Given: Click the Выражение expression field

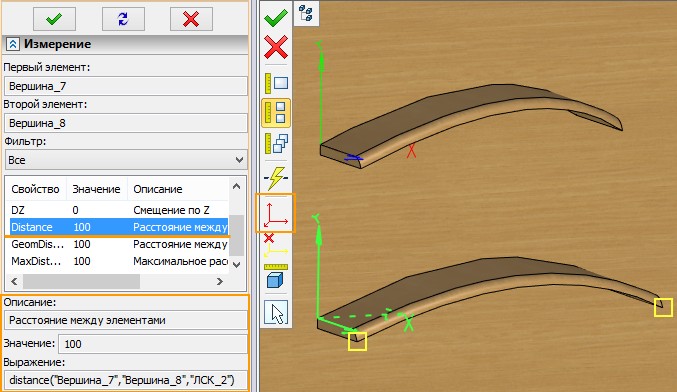Looking at the screenshot, I should 126,380.
